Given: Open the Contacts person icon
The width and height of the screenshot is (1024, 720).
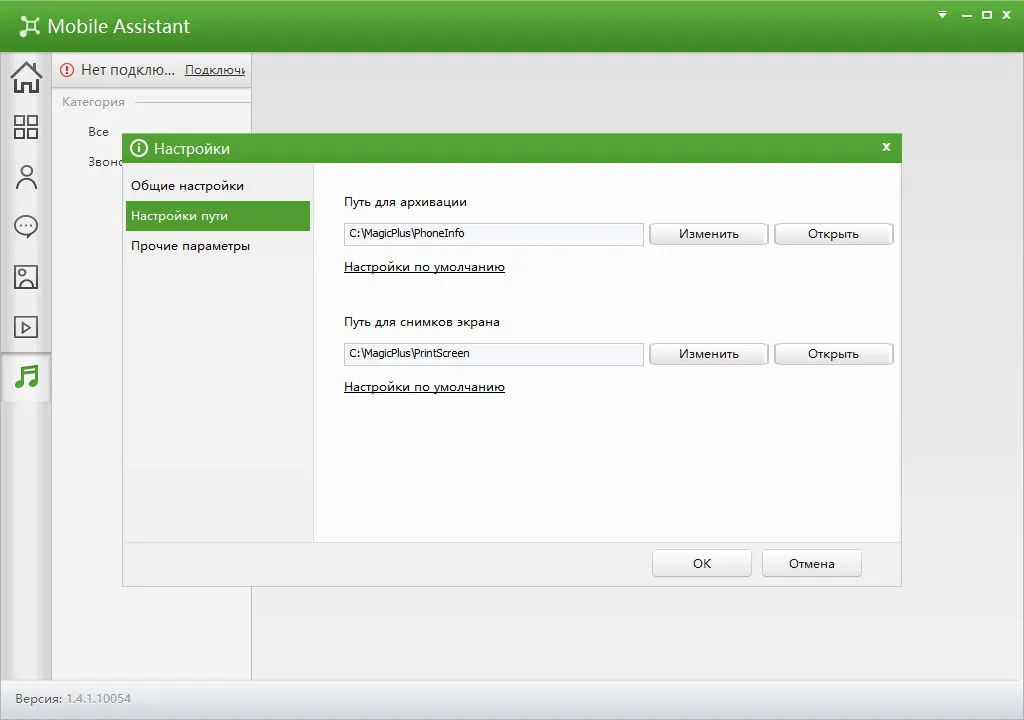Looking at the screenshot, I should [x=26, y=177].
